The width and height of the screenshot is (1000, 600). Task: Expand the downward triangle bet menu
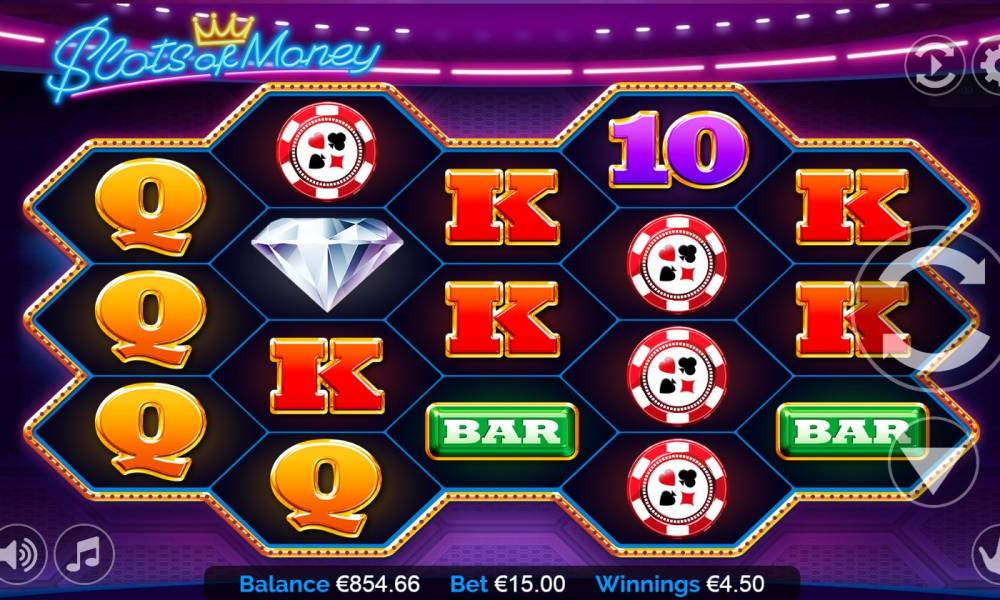tap(933, 464)
